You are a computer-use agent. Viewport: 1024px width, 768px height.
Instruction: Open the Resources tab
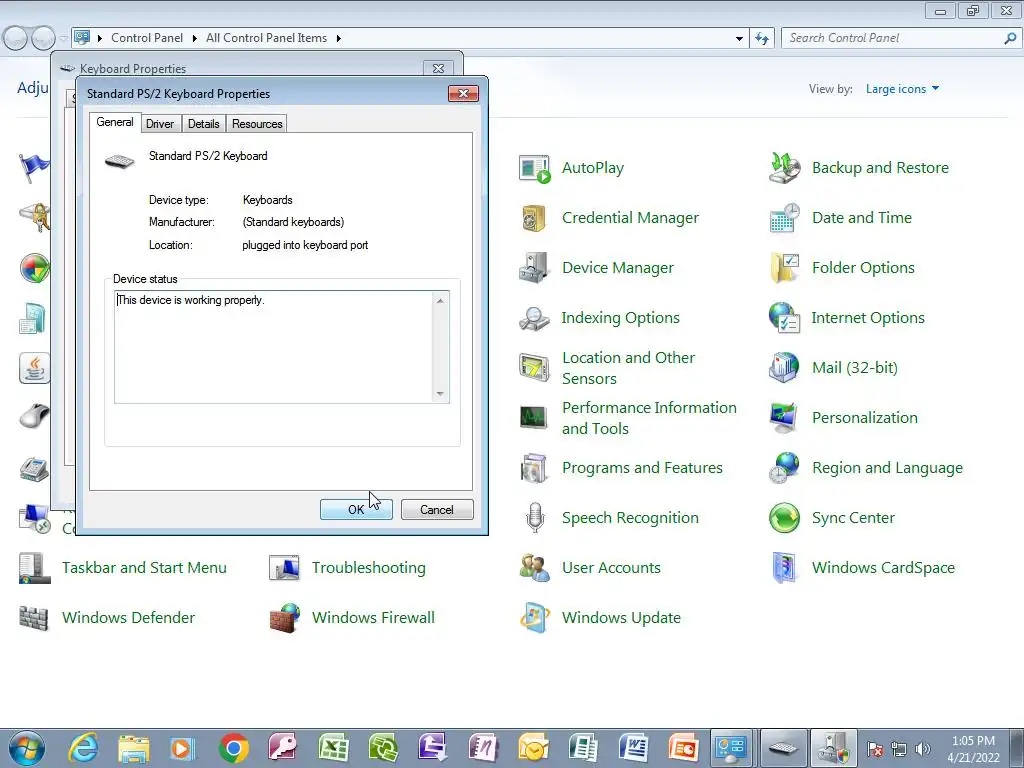pos(257,123)
